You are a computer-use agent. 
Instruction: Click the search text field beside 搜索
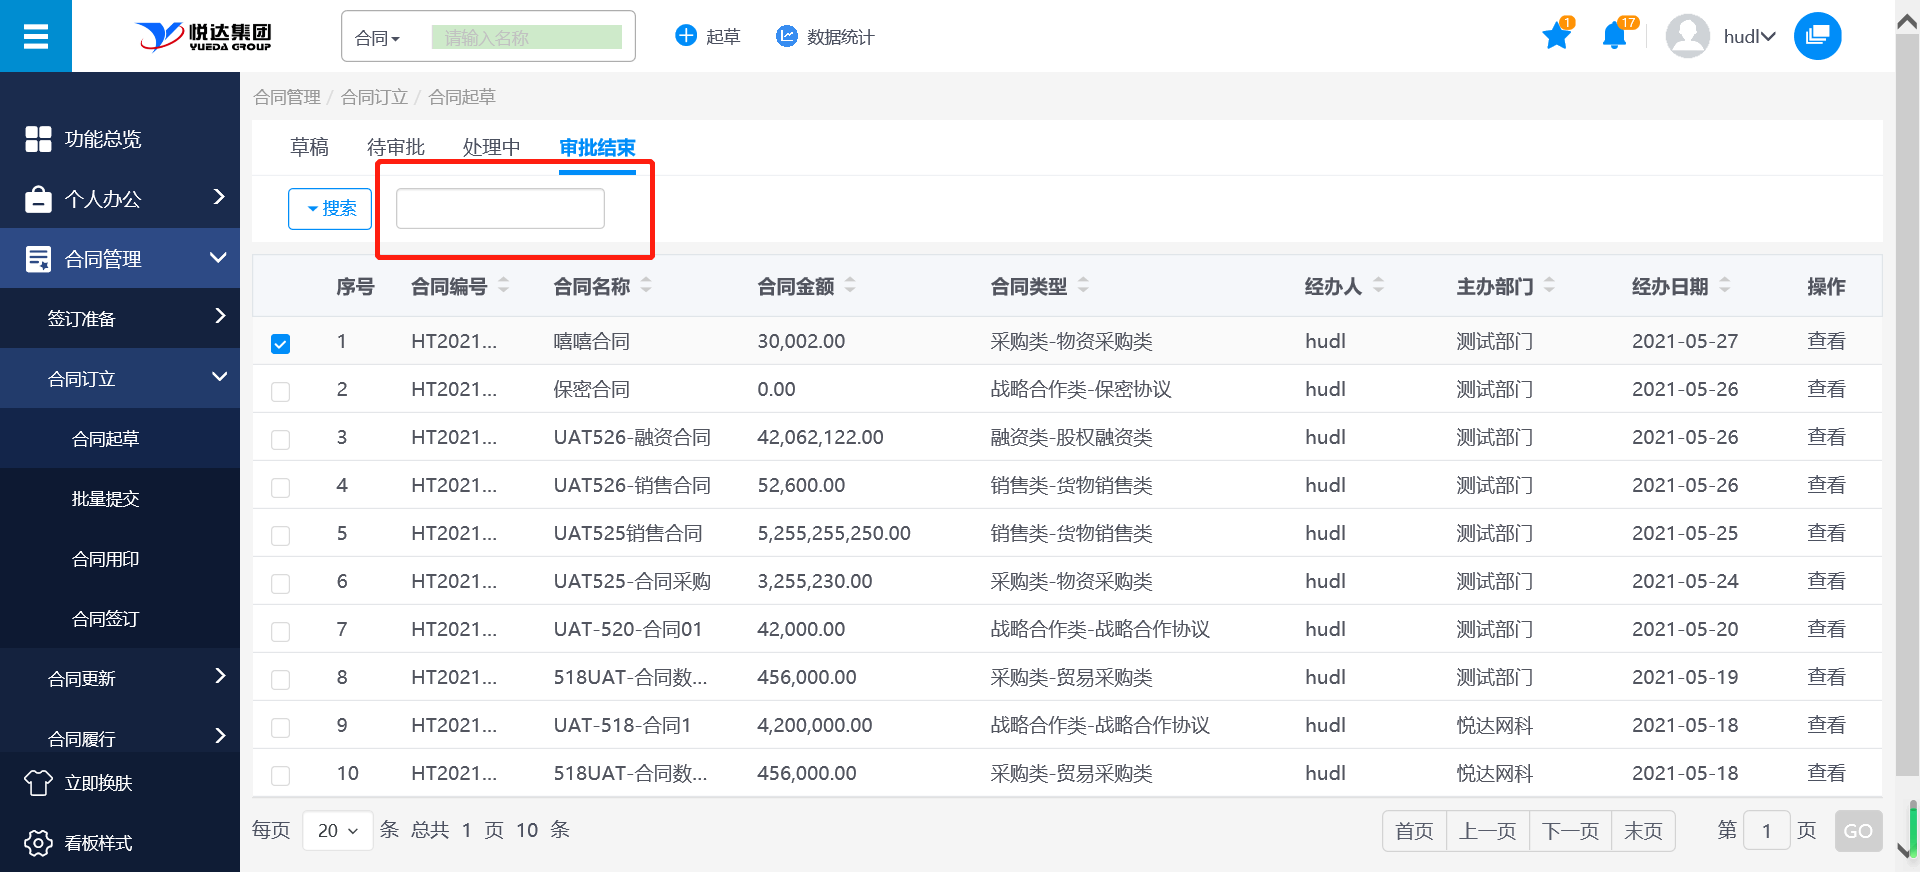500,209
